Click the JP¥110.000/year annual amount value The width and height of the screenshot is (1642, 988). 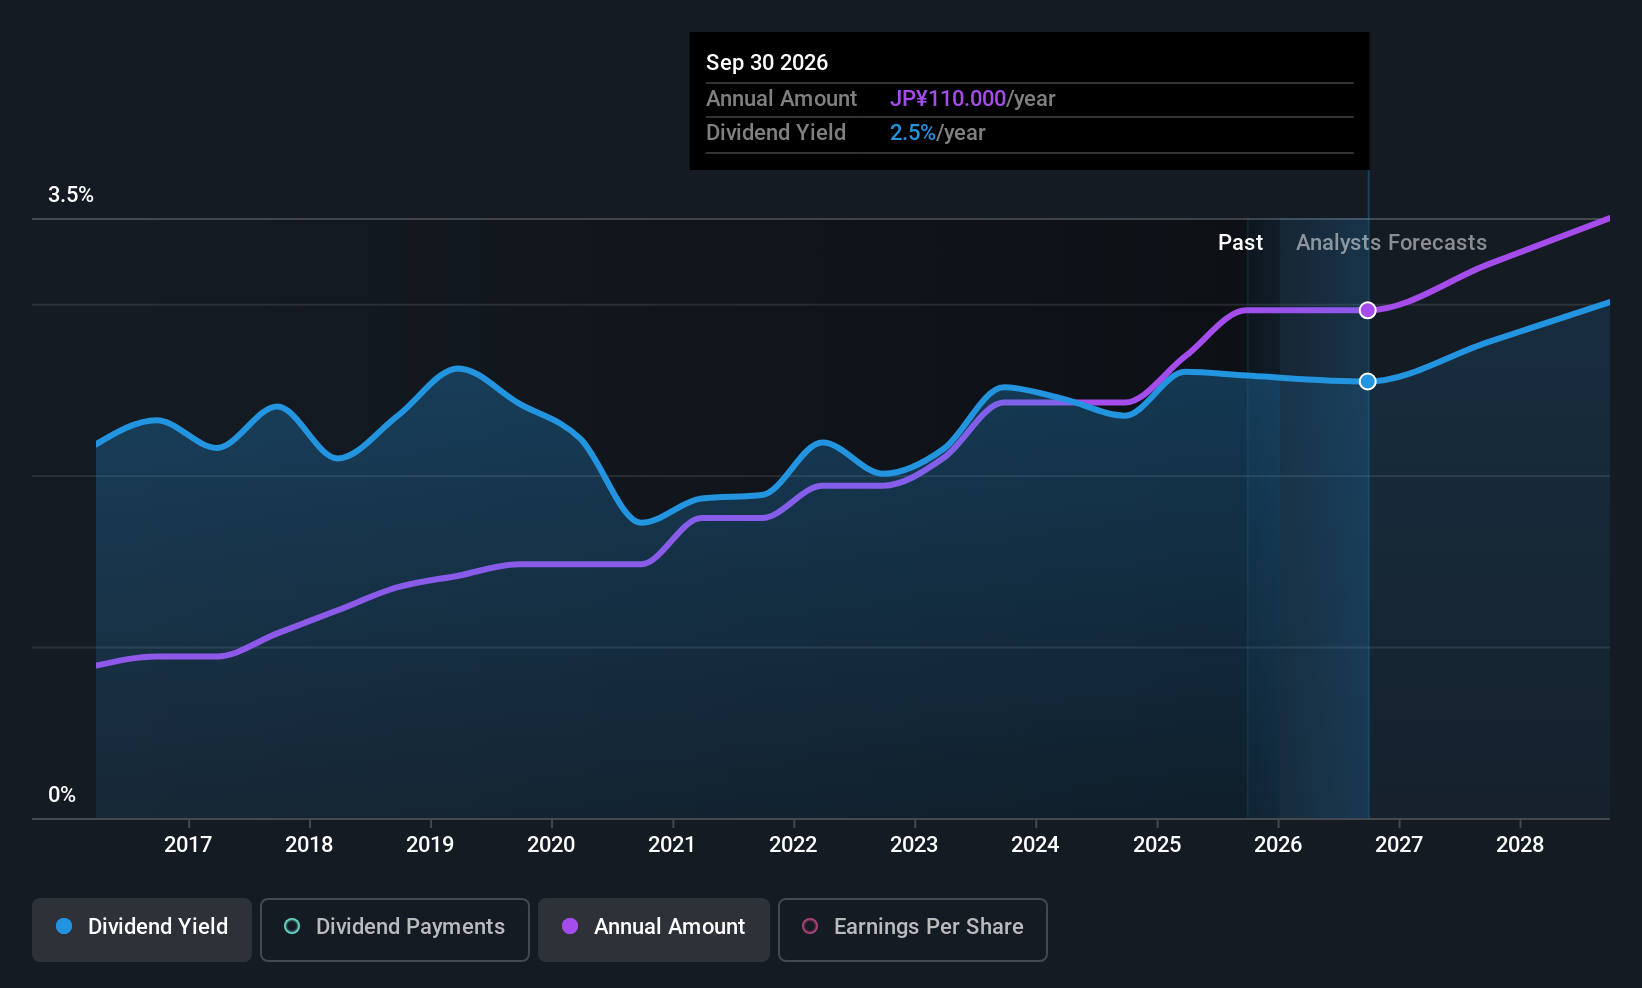[973, 99]
